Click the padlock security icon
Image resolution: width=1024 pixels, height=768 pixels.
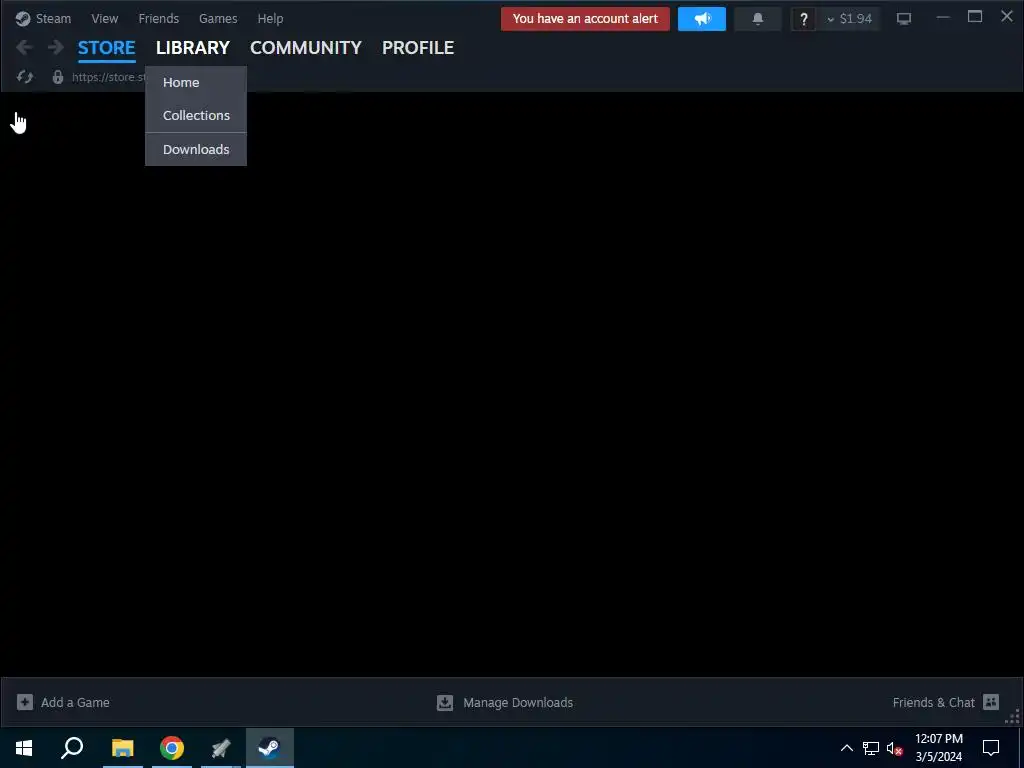(x=57, y=77)
